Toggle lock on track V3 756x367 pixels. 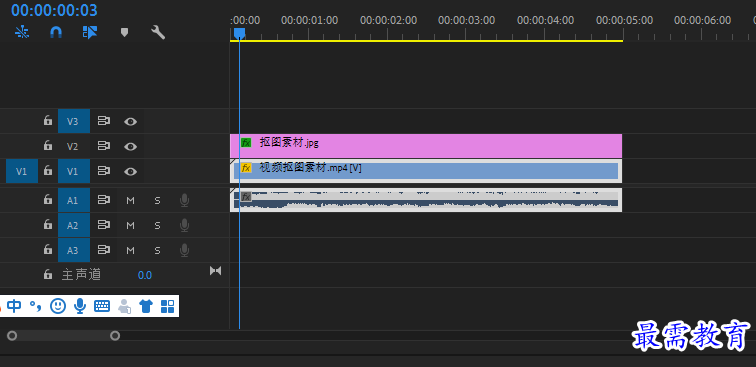tap(48, 121)
